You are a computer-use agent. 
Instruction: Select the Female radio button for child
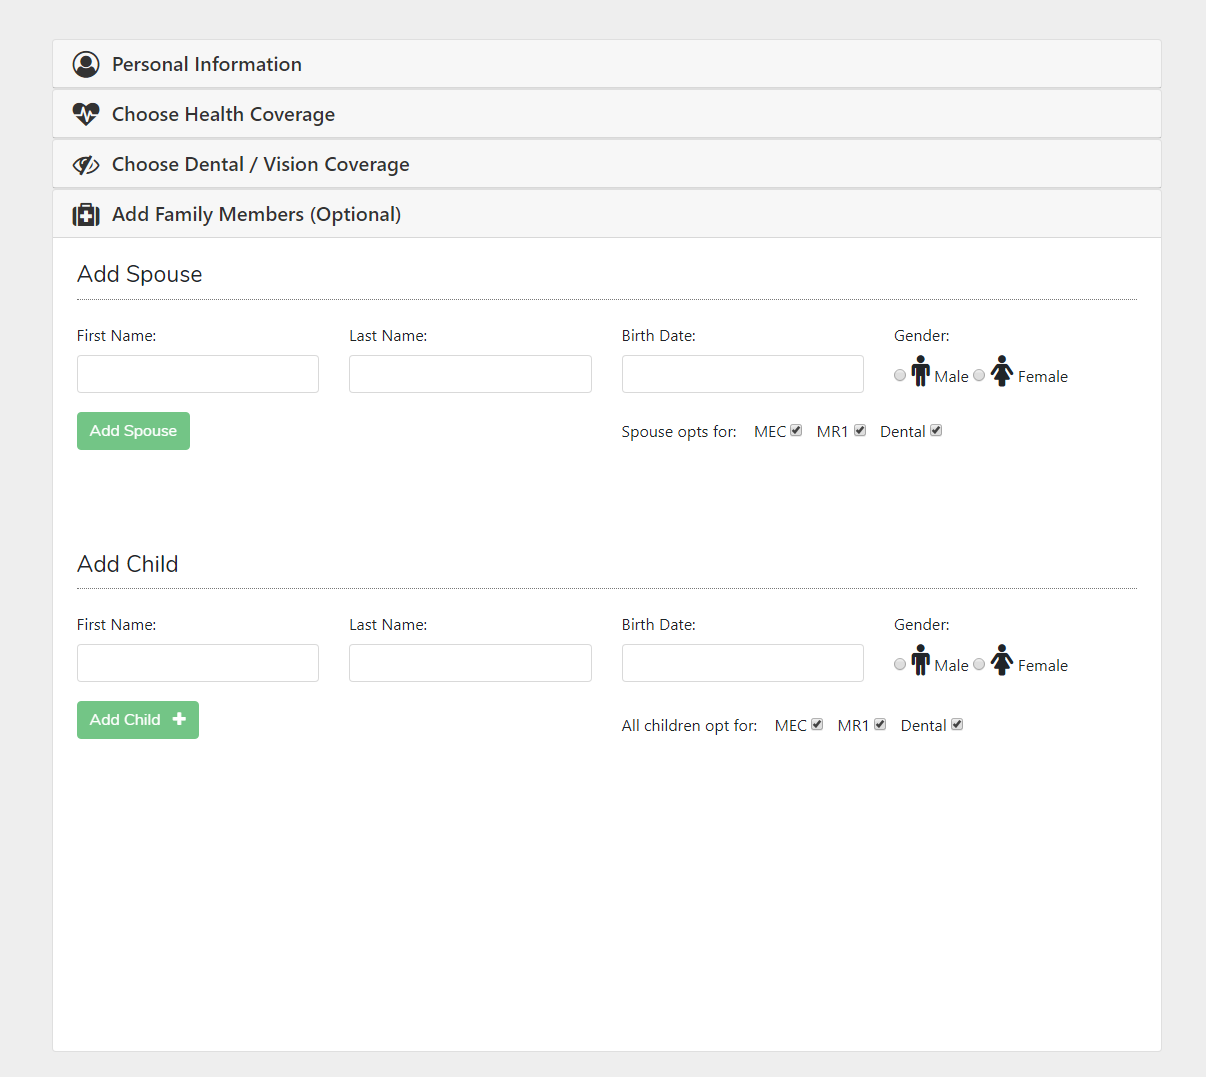click(x=979, y=665)
